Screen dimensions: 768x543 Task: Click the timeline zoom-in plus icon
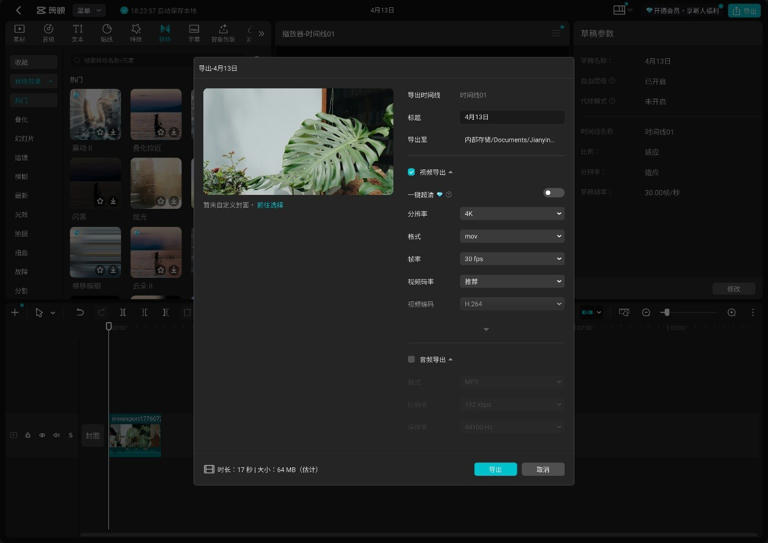(x=731, y=313)
